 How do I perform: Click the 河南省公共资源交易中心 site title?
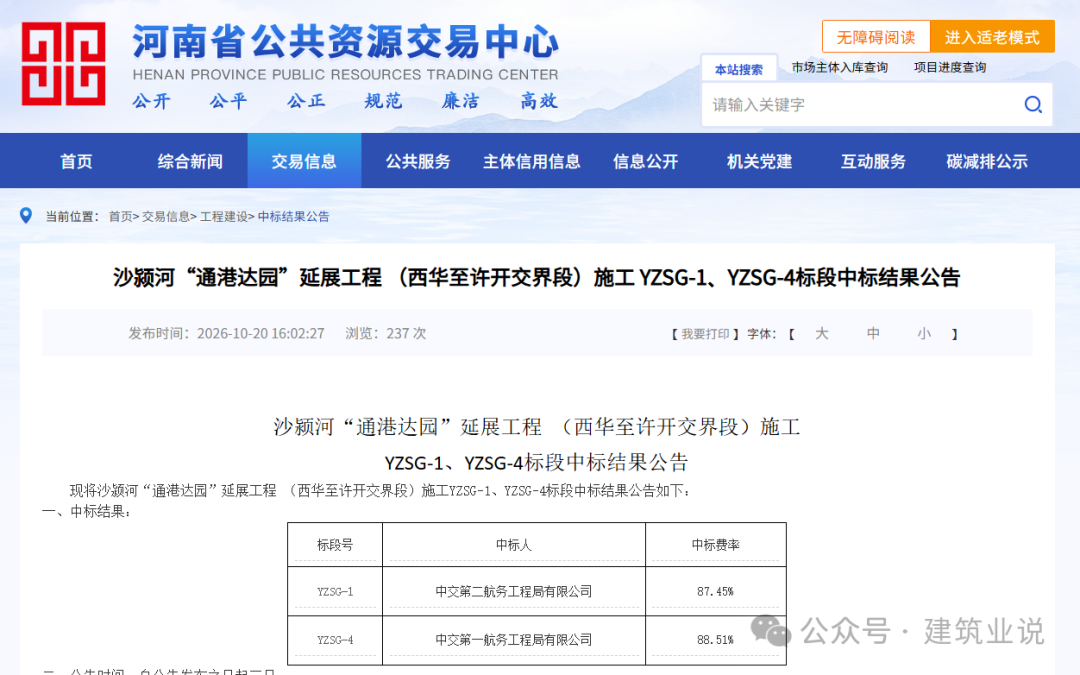[346, 41]
